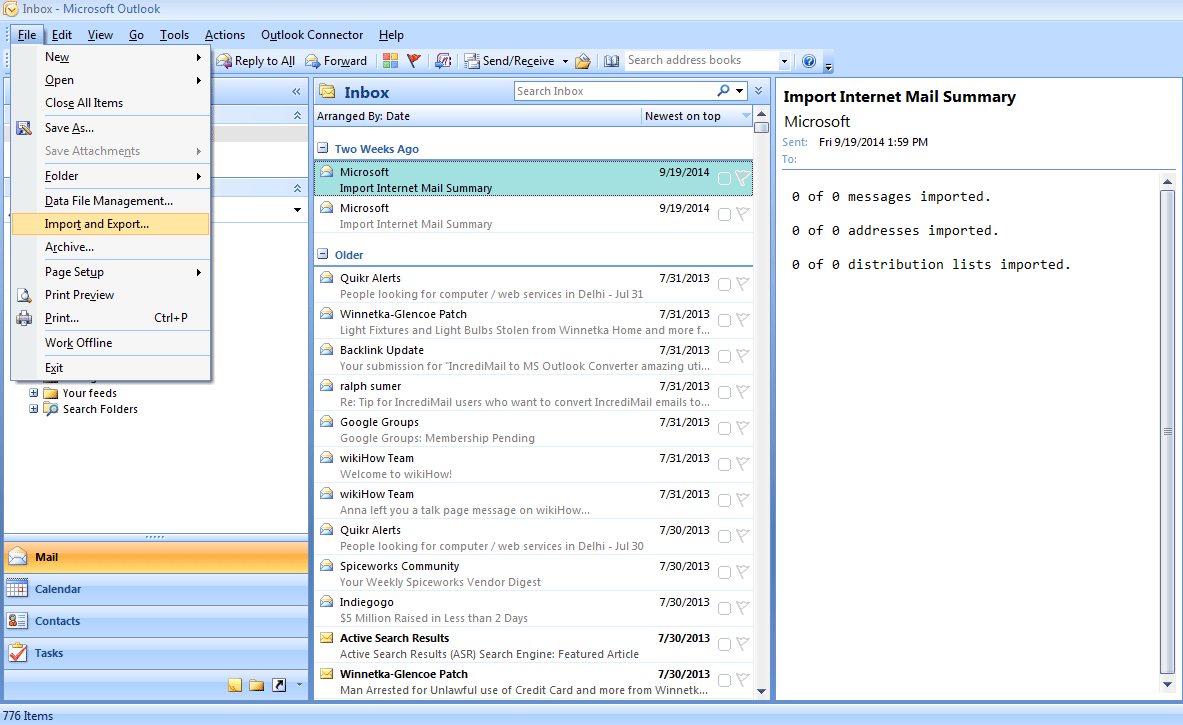Click the Inbox folder icon in header
This screenshot has height=725, width=1183.
327,92
